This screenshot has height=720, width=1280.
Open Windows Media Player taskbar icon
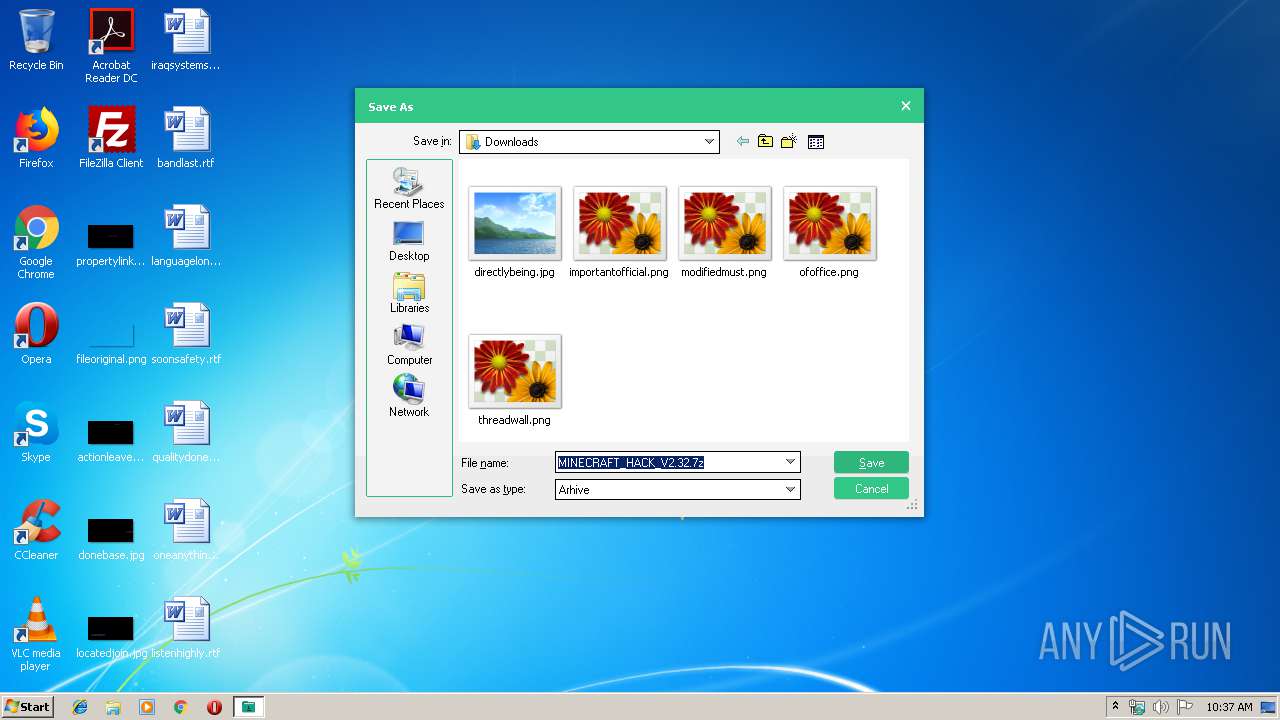147,707
